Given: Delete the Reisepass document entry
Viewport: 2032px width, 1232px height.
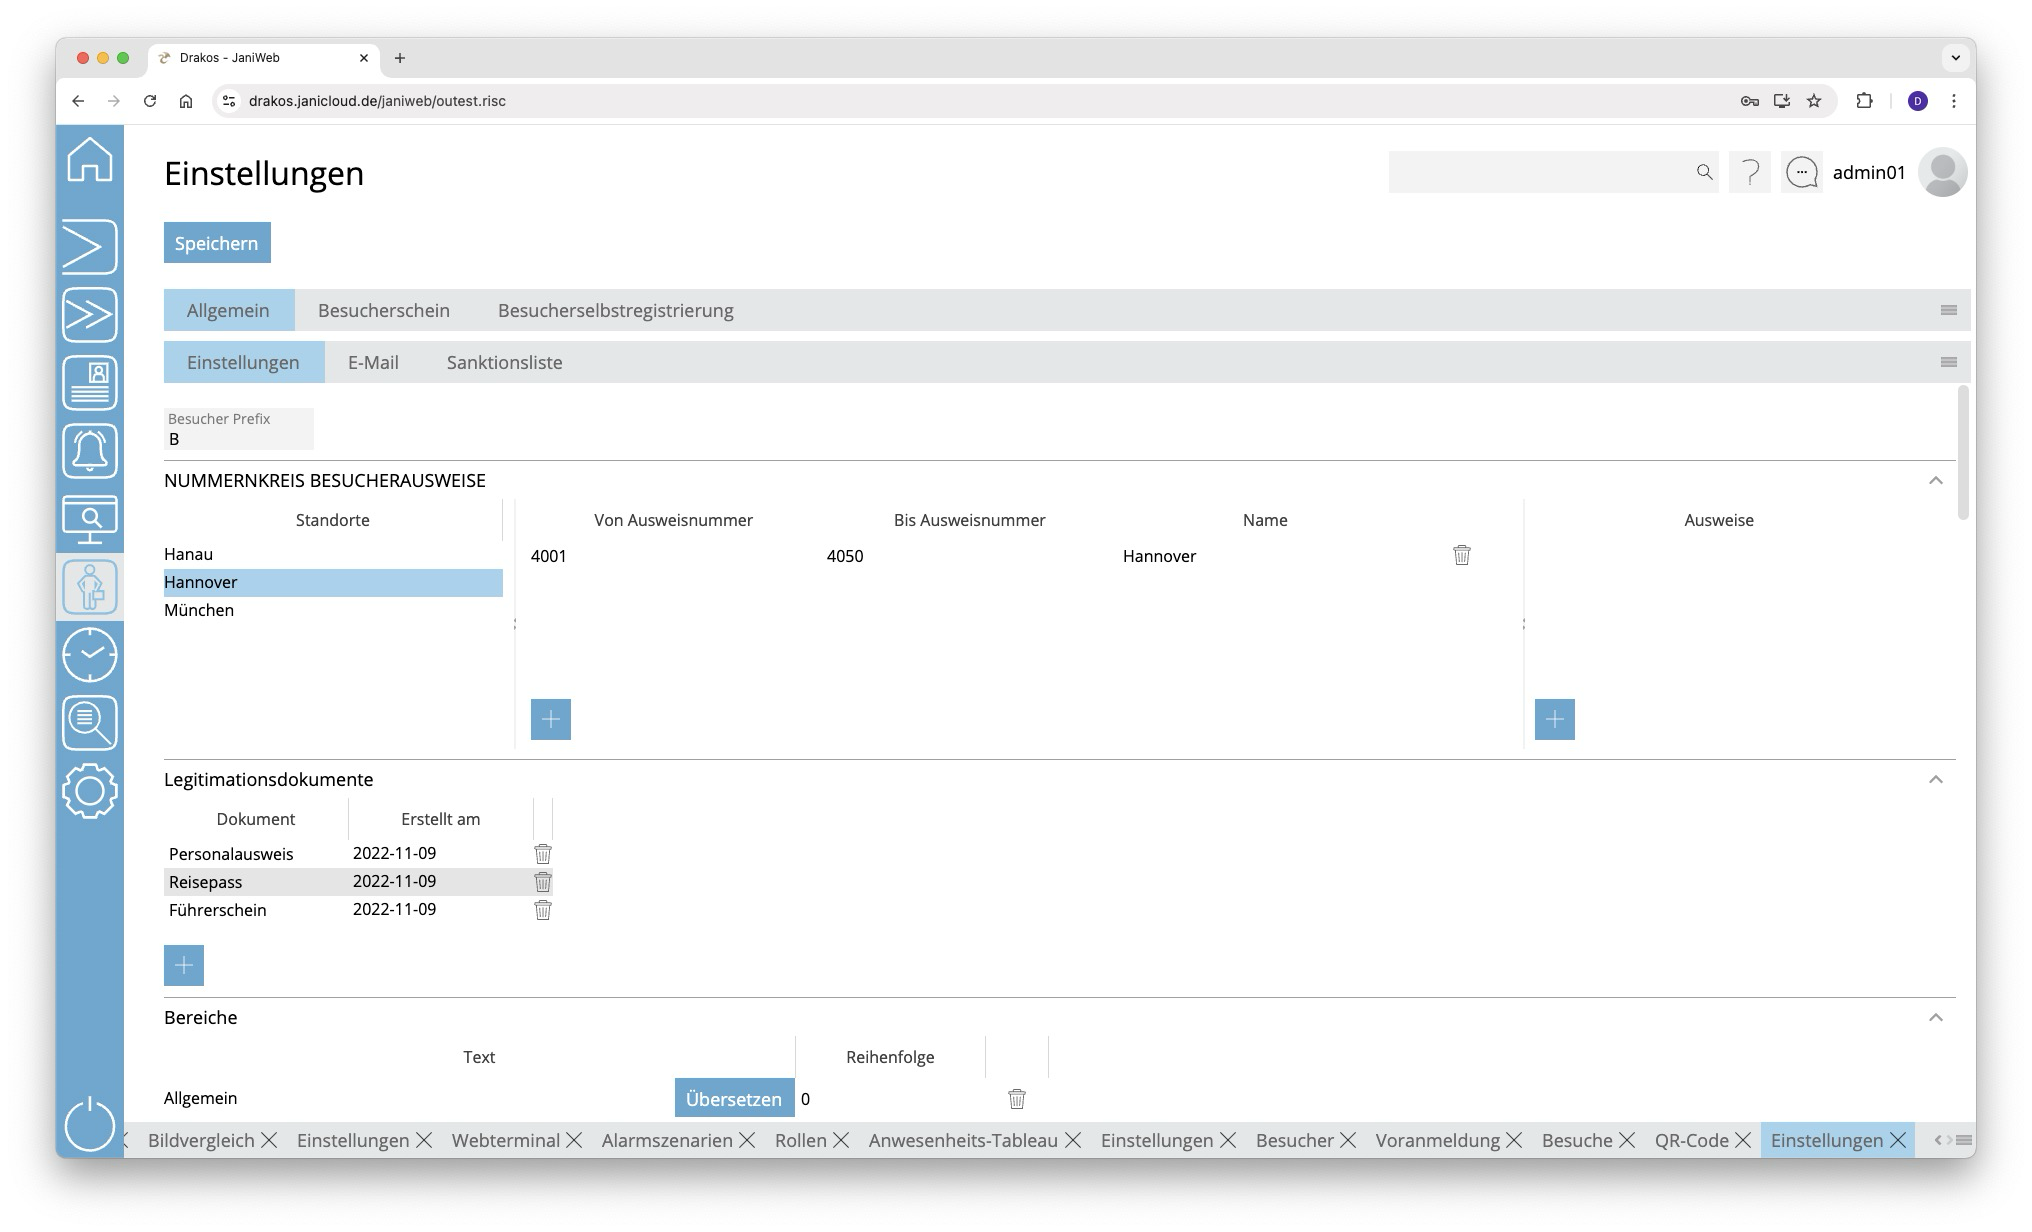Looking at the screenshot, I should tap(543, 882).
